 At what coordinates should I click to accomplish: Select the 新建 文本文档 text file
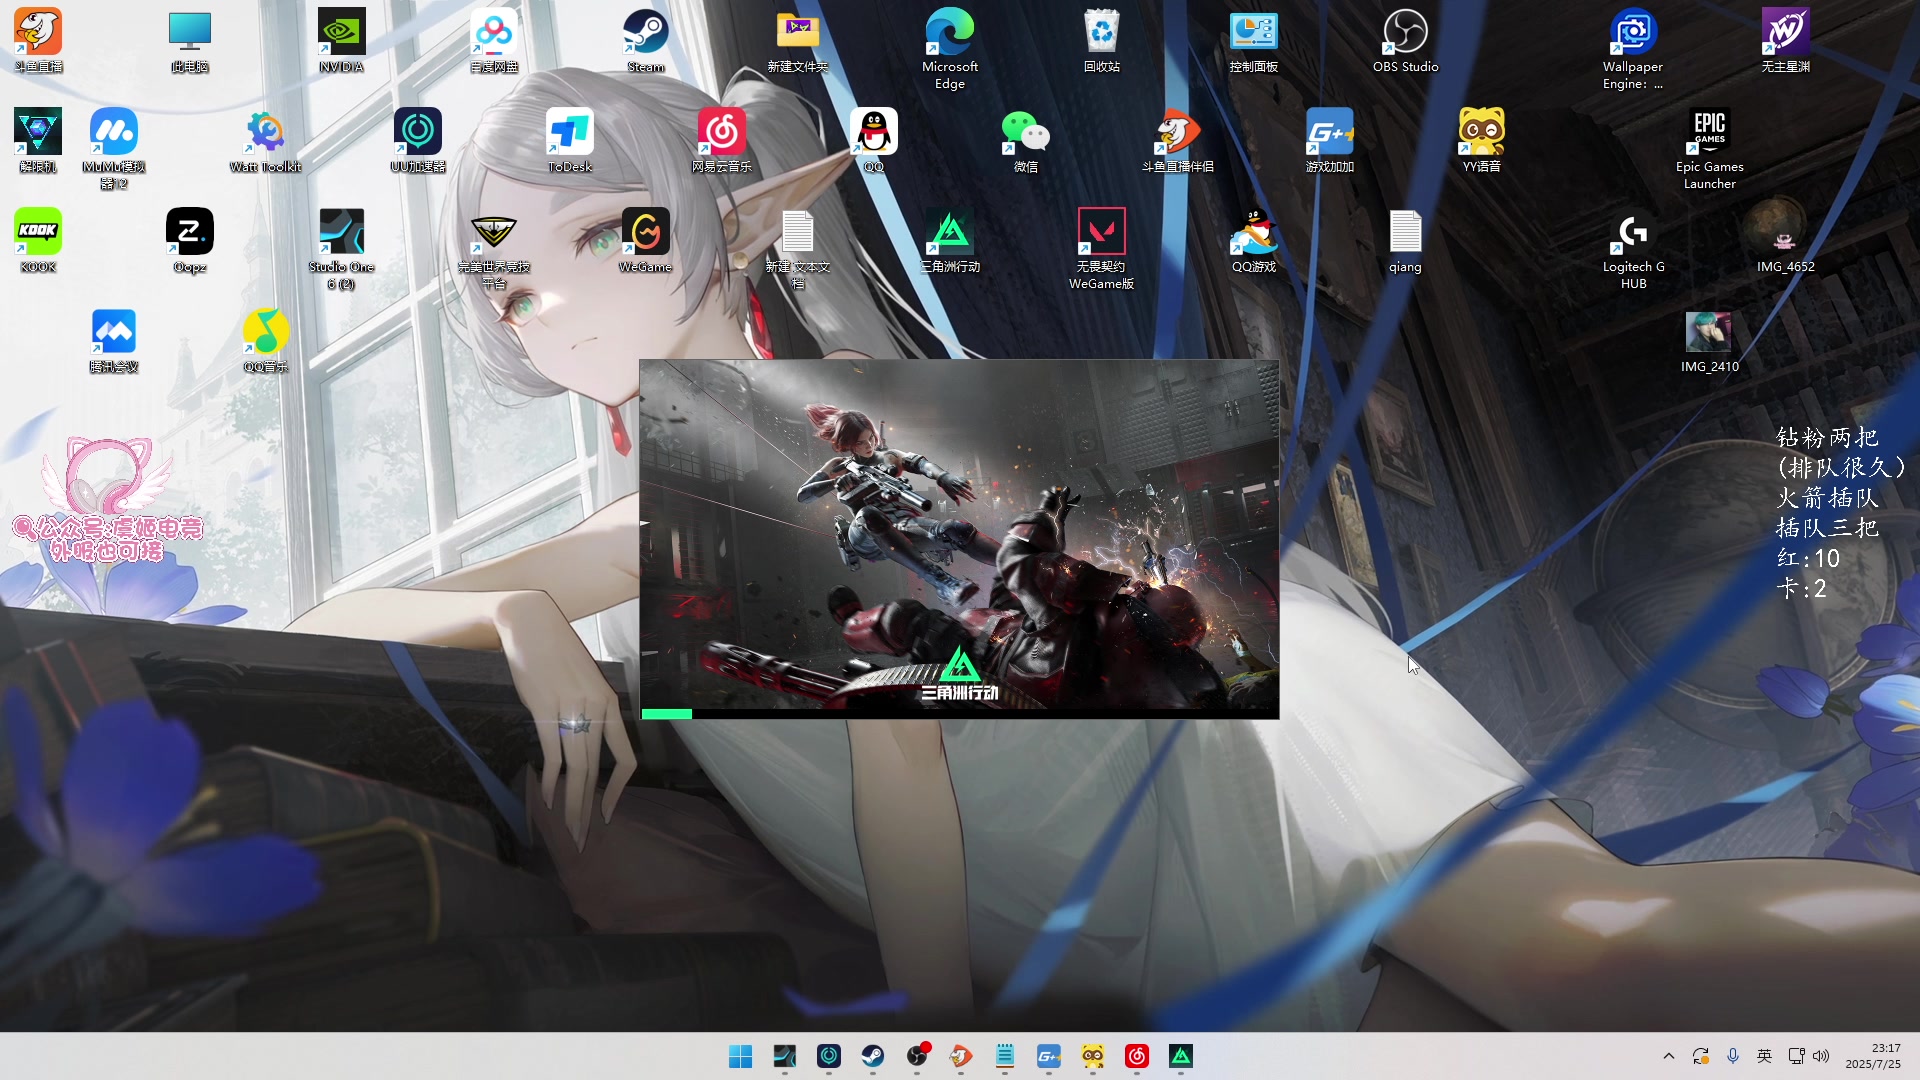click(x=798, y=249)
